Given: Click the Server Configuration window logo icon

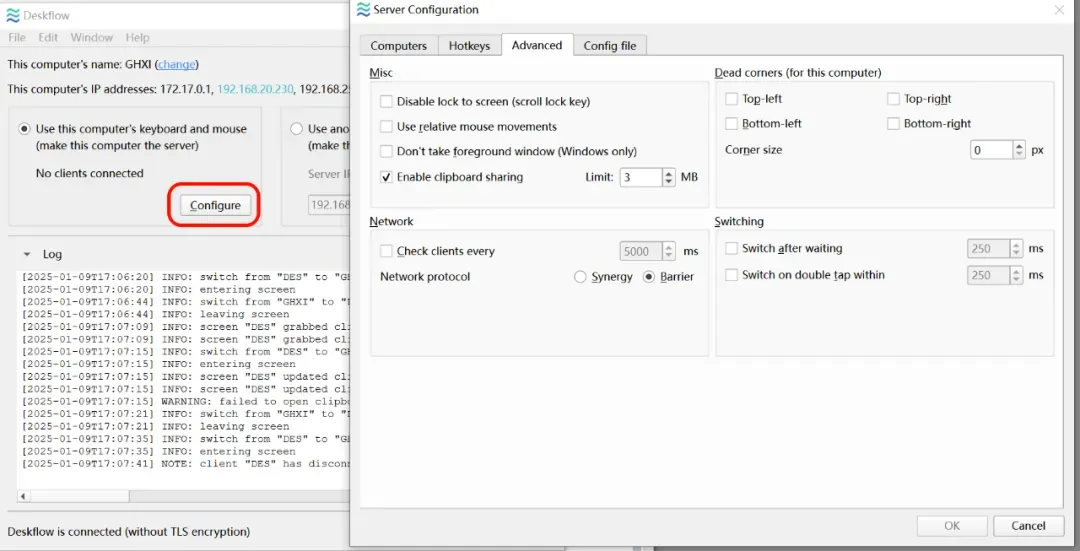Looking at the screenshot, I should click(x=364, y=10).
